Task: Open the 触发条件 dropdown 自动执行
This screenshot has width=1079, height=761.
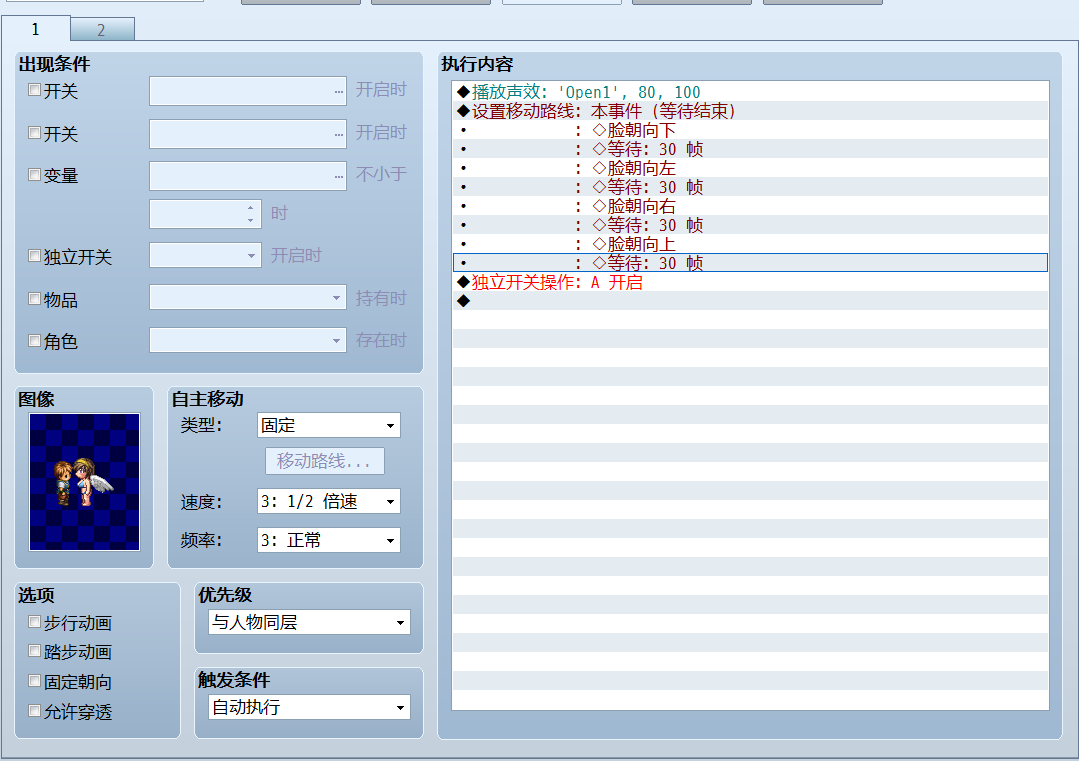Action: click(309, 707)
